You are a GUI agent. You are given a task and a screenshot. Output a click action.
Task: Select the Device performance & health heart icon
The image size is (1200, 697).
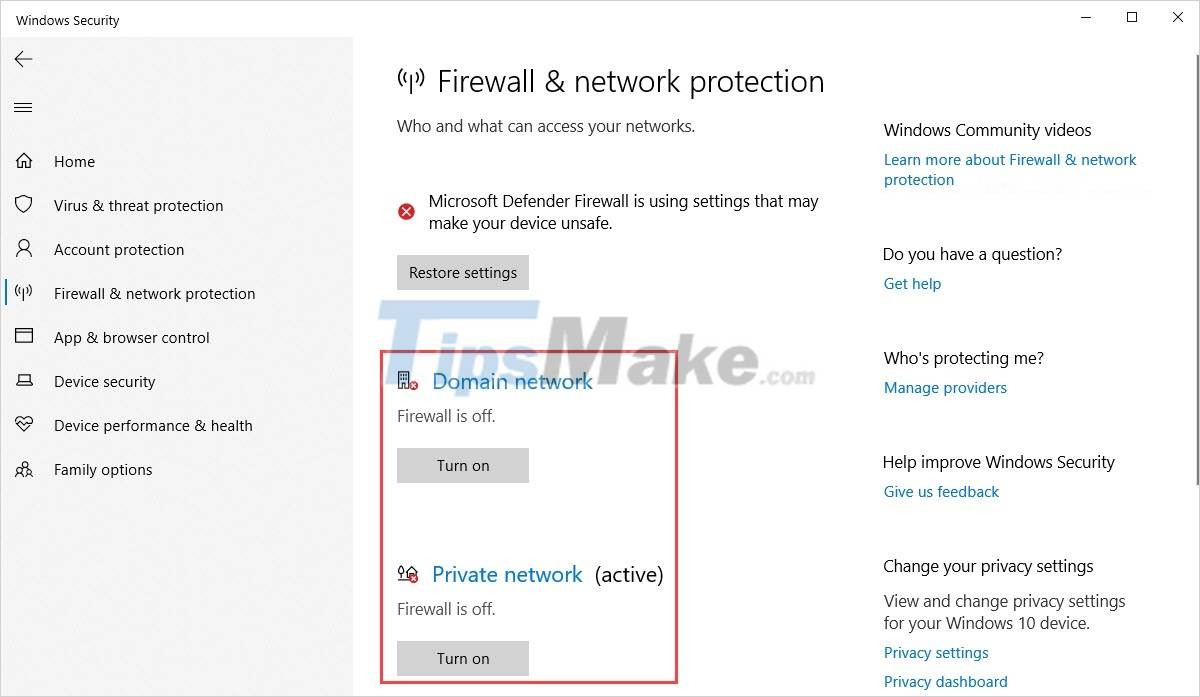click(24, 425)
